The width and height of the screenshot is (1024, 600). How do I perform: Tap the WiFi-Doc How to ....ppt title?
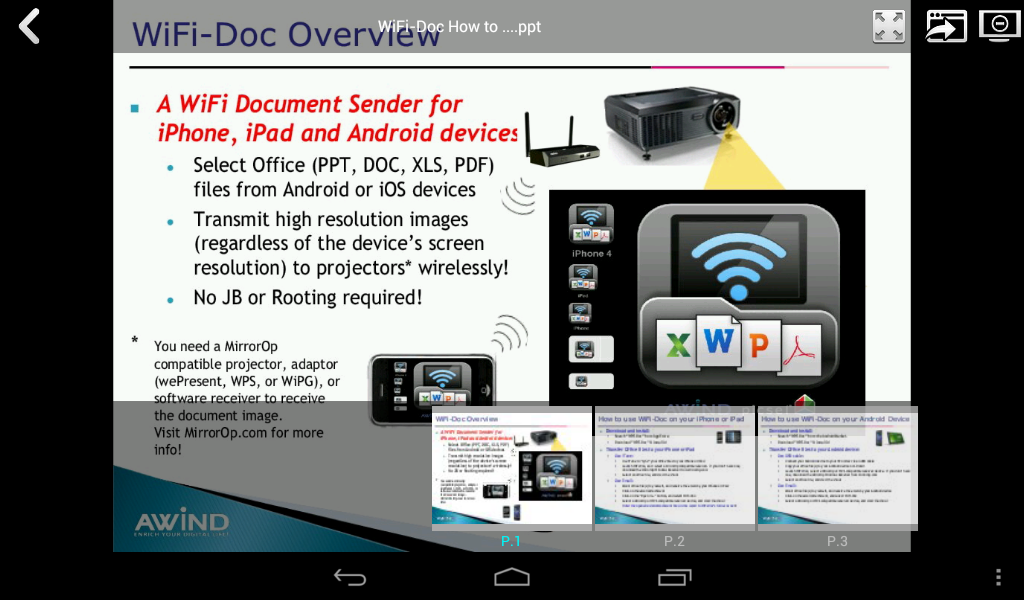point(459,27)
